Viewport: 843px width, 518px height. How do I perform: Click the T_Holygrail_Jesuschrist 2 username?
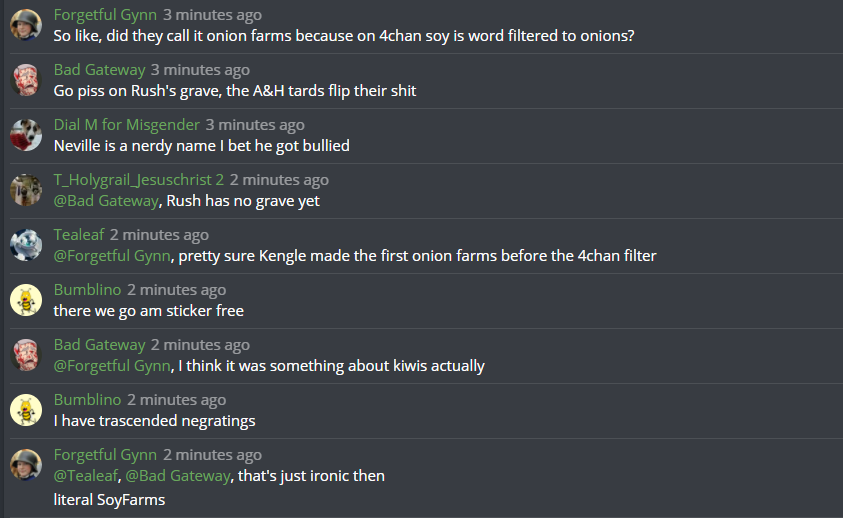[x=138, y=180]
